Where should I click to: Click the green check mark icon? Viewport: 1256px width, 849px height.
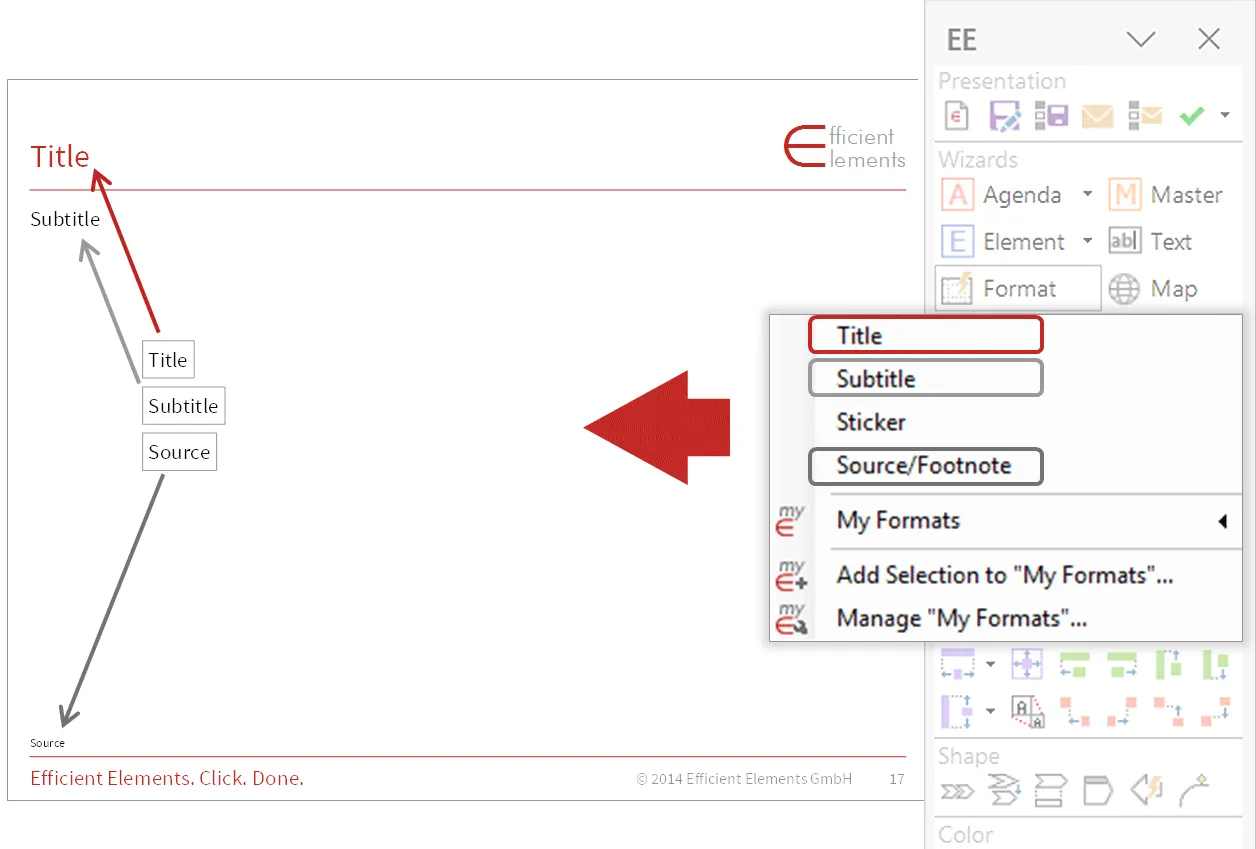tap(1190, 115)
